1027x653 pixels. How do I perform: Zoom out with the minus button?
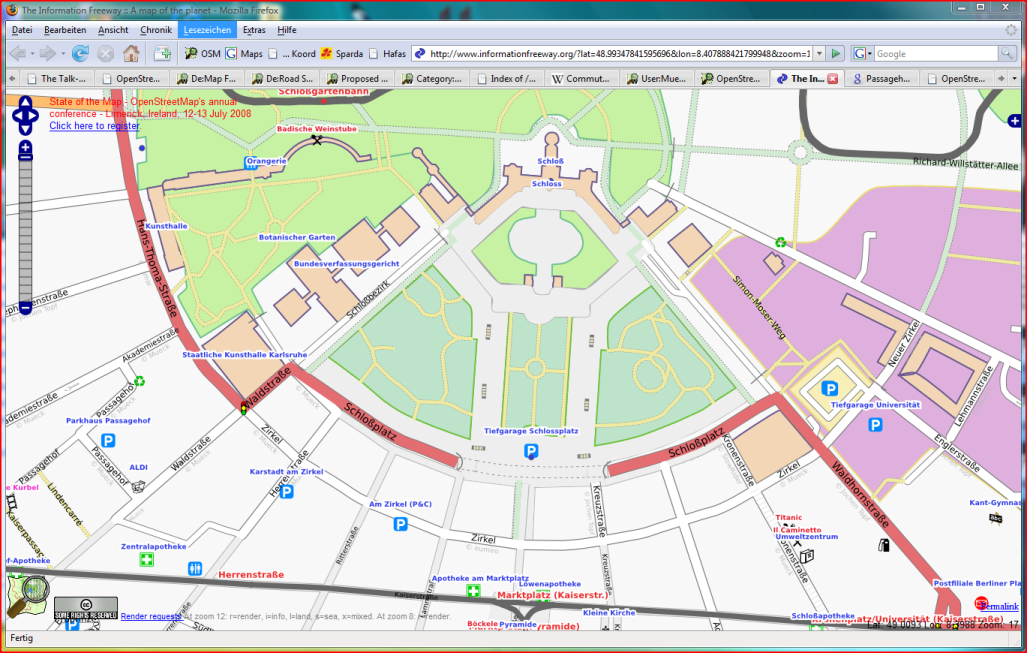(x=25, y=307)
